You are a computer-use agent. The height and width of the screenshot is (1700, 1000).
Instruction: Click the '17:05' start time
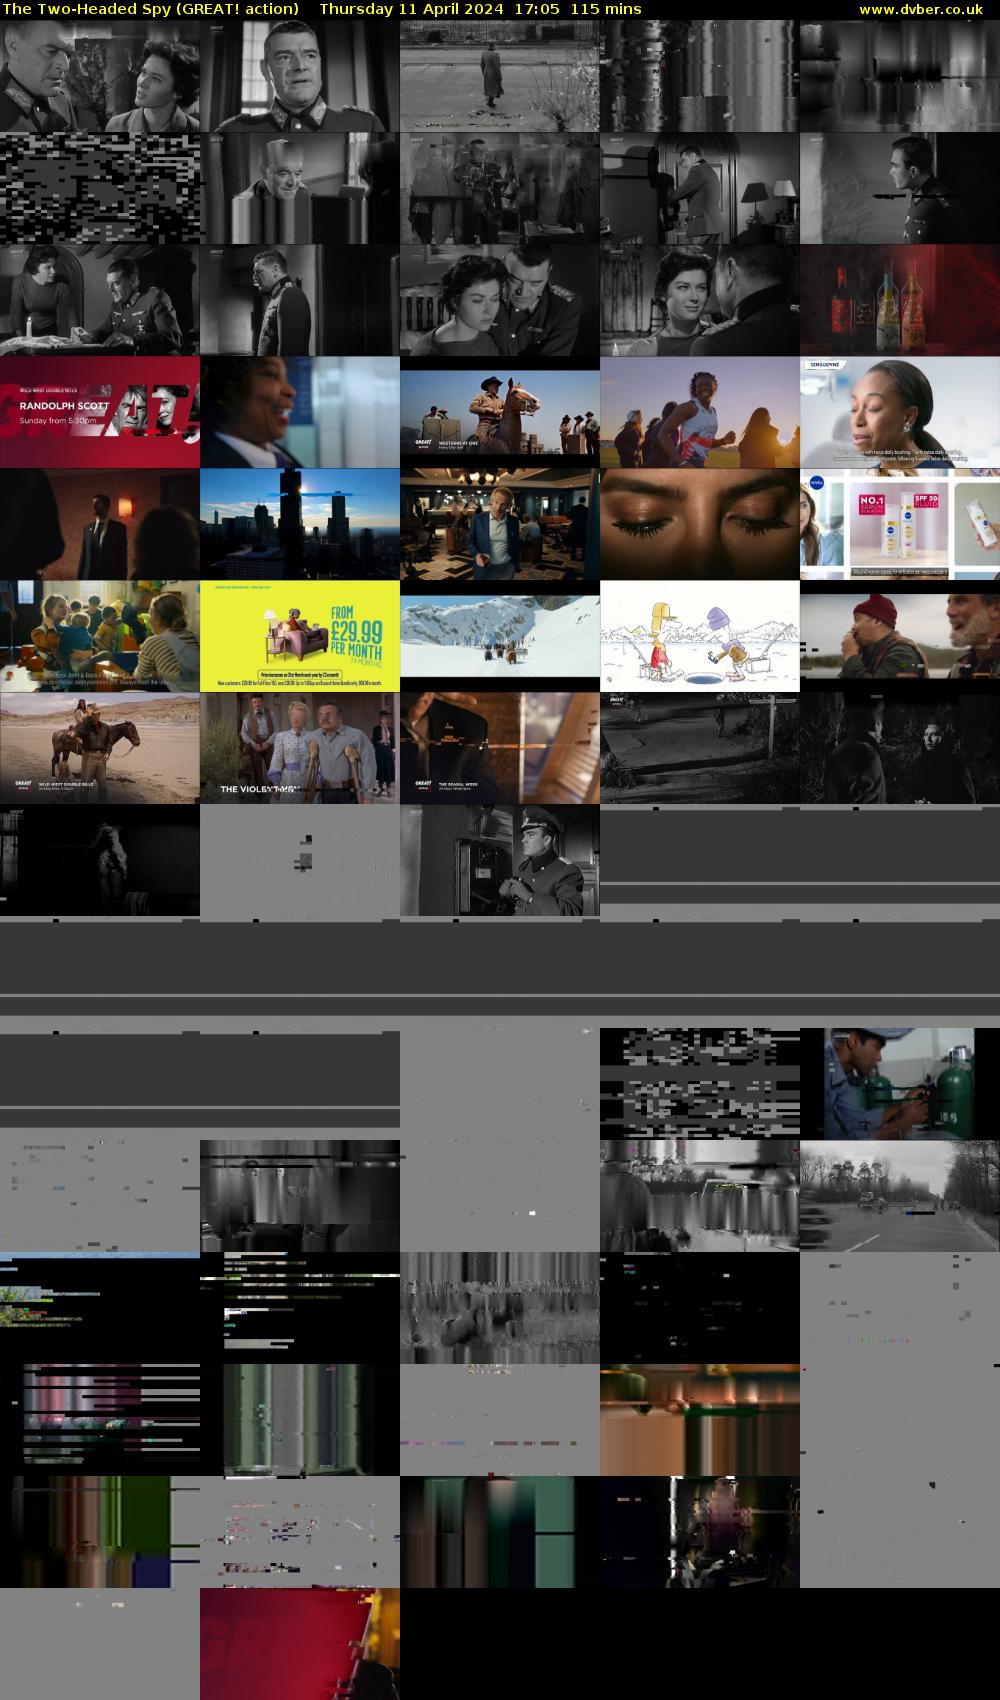click(537, 9)
